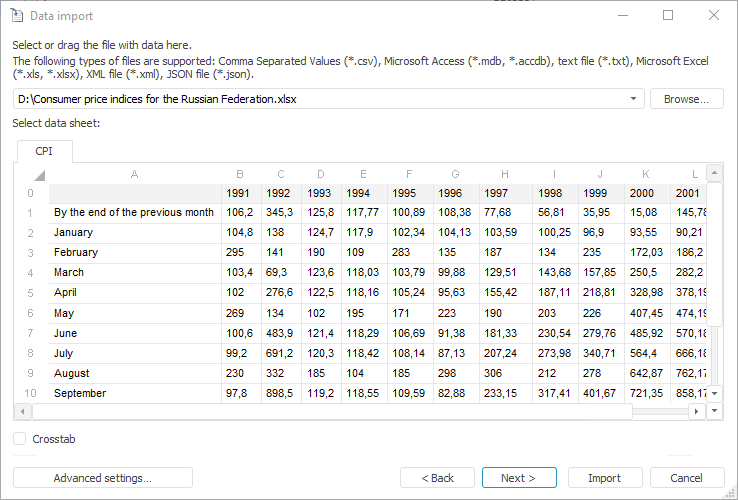
Task: Maximize the Data import window
Action: pos(668,15)
